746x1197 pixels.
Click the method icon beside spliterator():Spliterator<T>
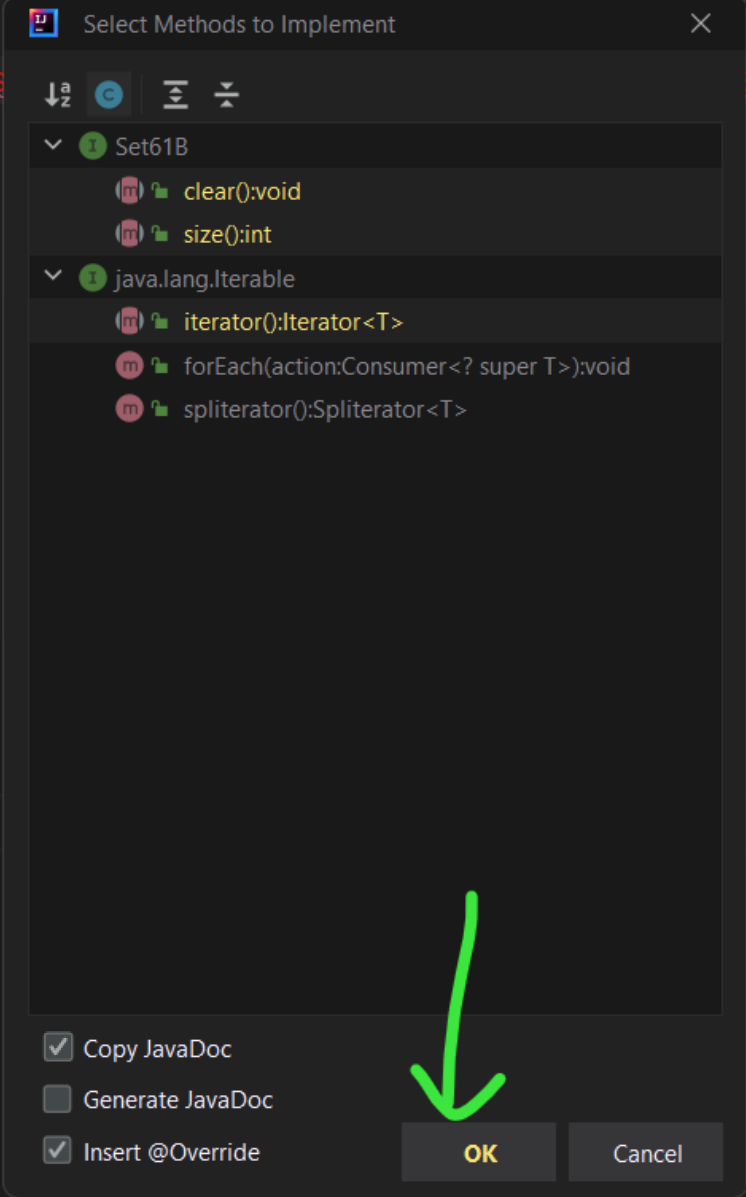point(130,408)
